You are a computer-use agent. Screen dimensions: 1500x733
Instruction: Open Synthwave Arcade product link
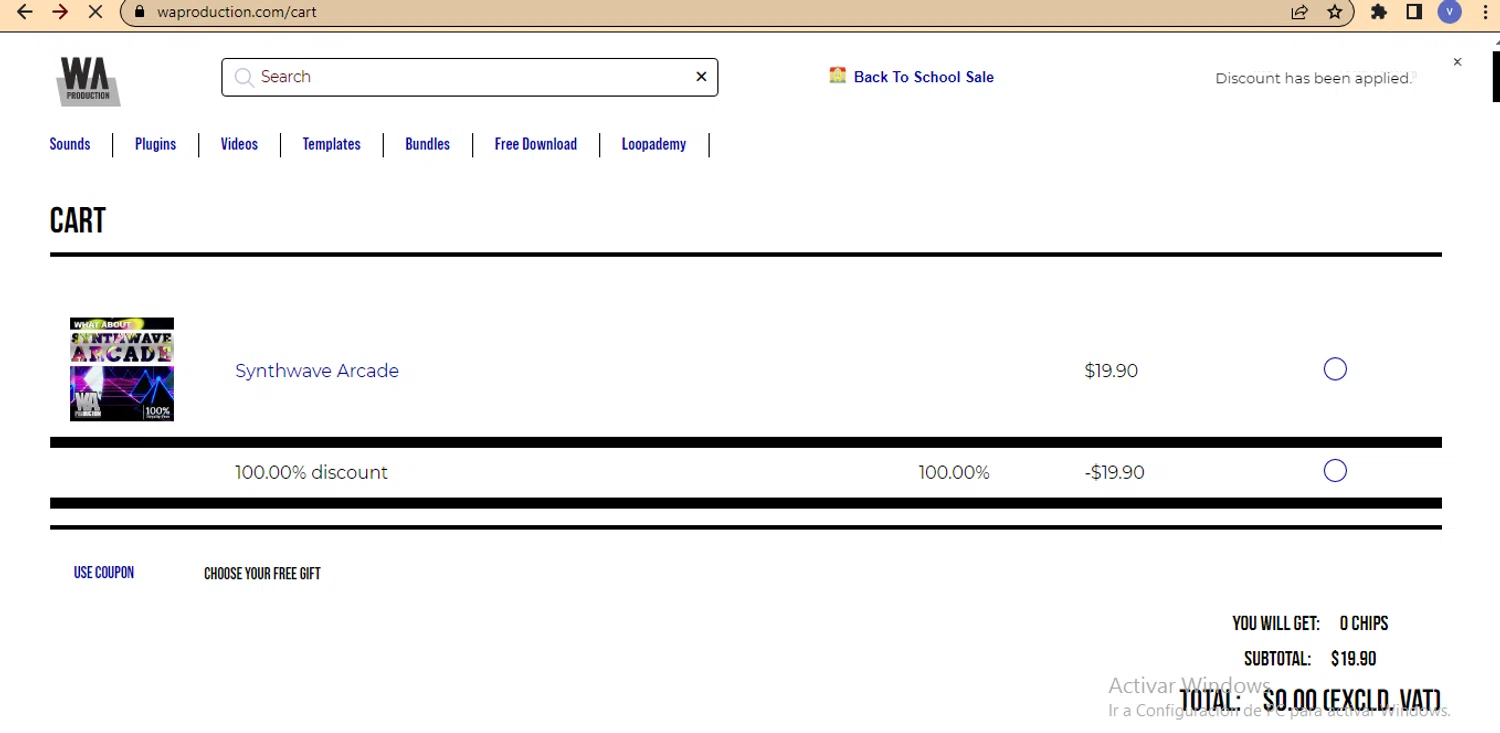[x=317, y=371]
